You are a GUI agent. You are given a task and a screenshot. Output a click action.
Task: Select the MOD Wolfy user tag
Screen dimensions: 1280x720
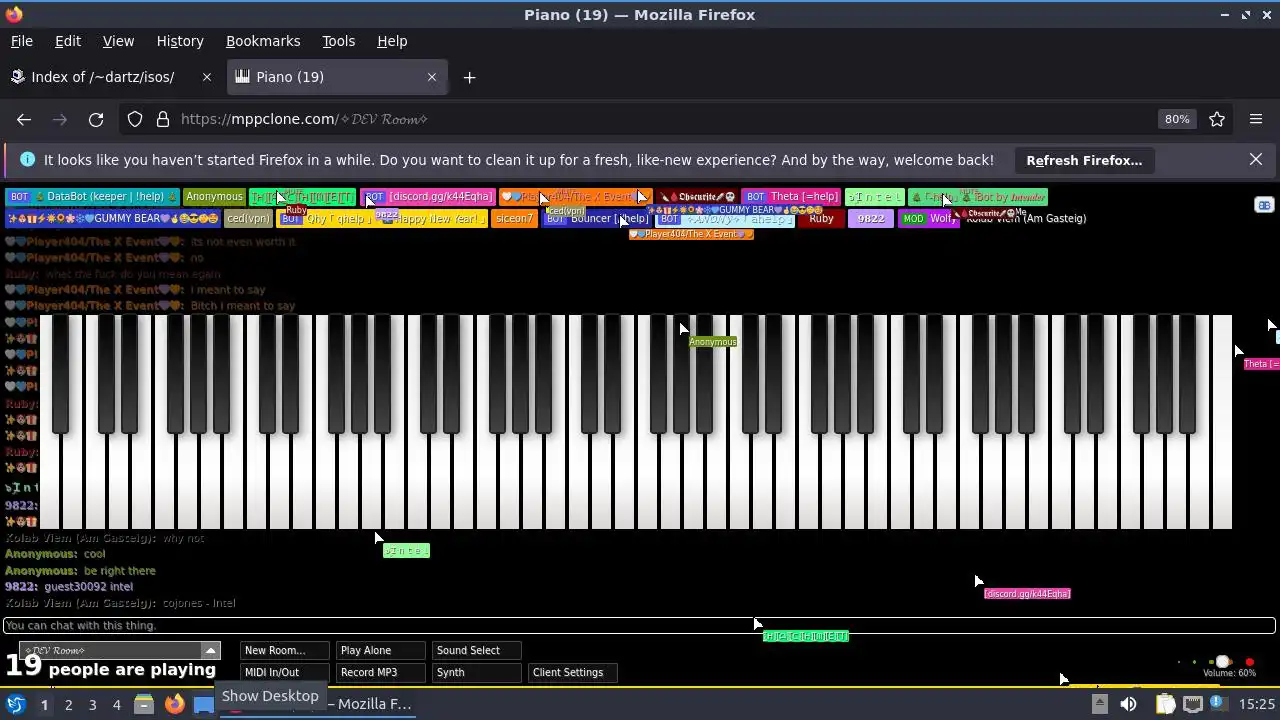pyautogui.click(x=928, y=219)
